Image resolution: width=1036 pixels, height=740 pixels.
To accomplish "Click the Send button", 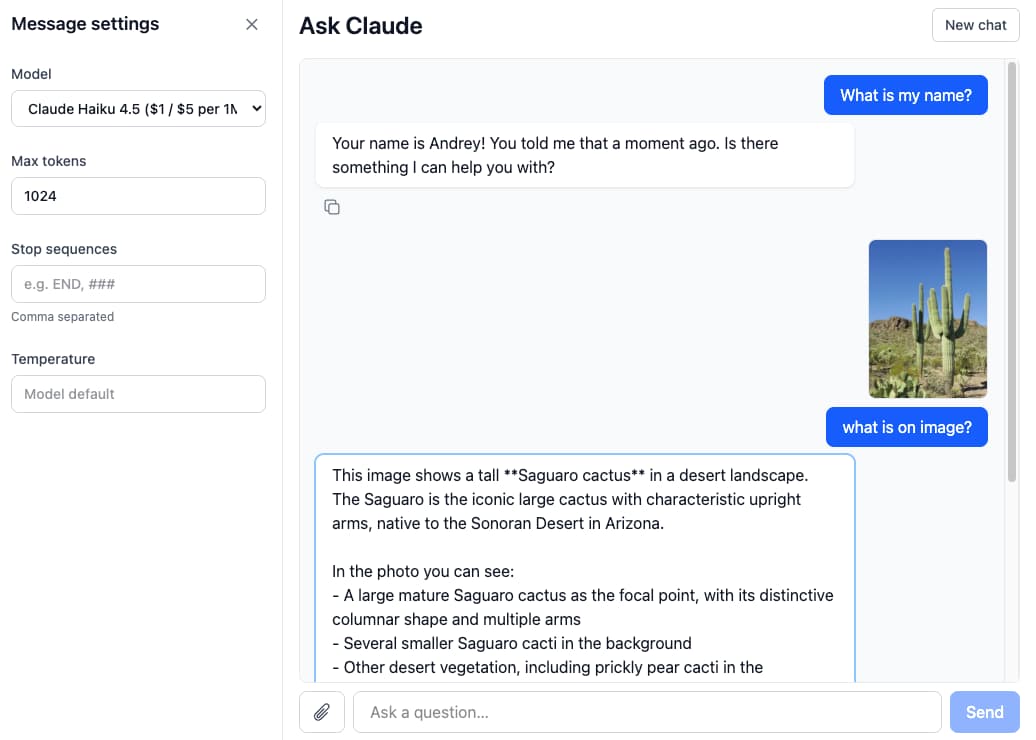I will (x=984, y=712).
